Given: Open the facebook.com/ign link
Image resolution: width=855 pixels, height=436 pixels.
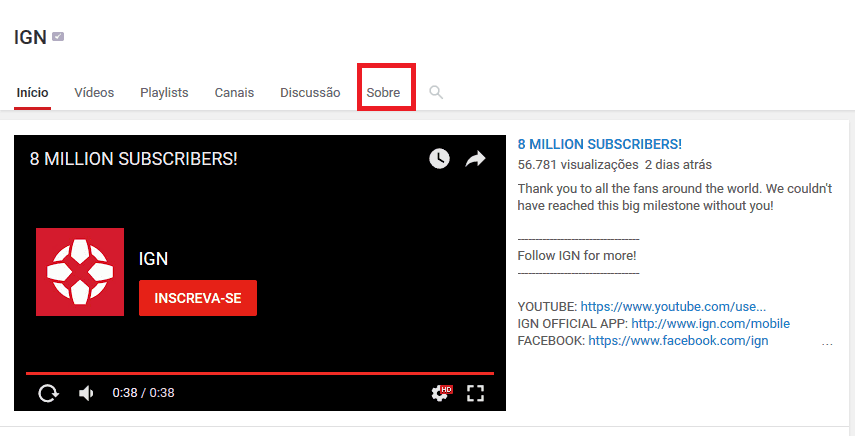Looking at the screenshot, I should click(678, 341).
